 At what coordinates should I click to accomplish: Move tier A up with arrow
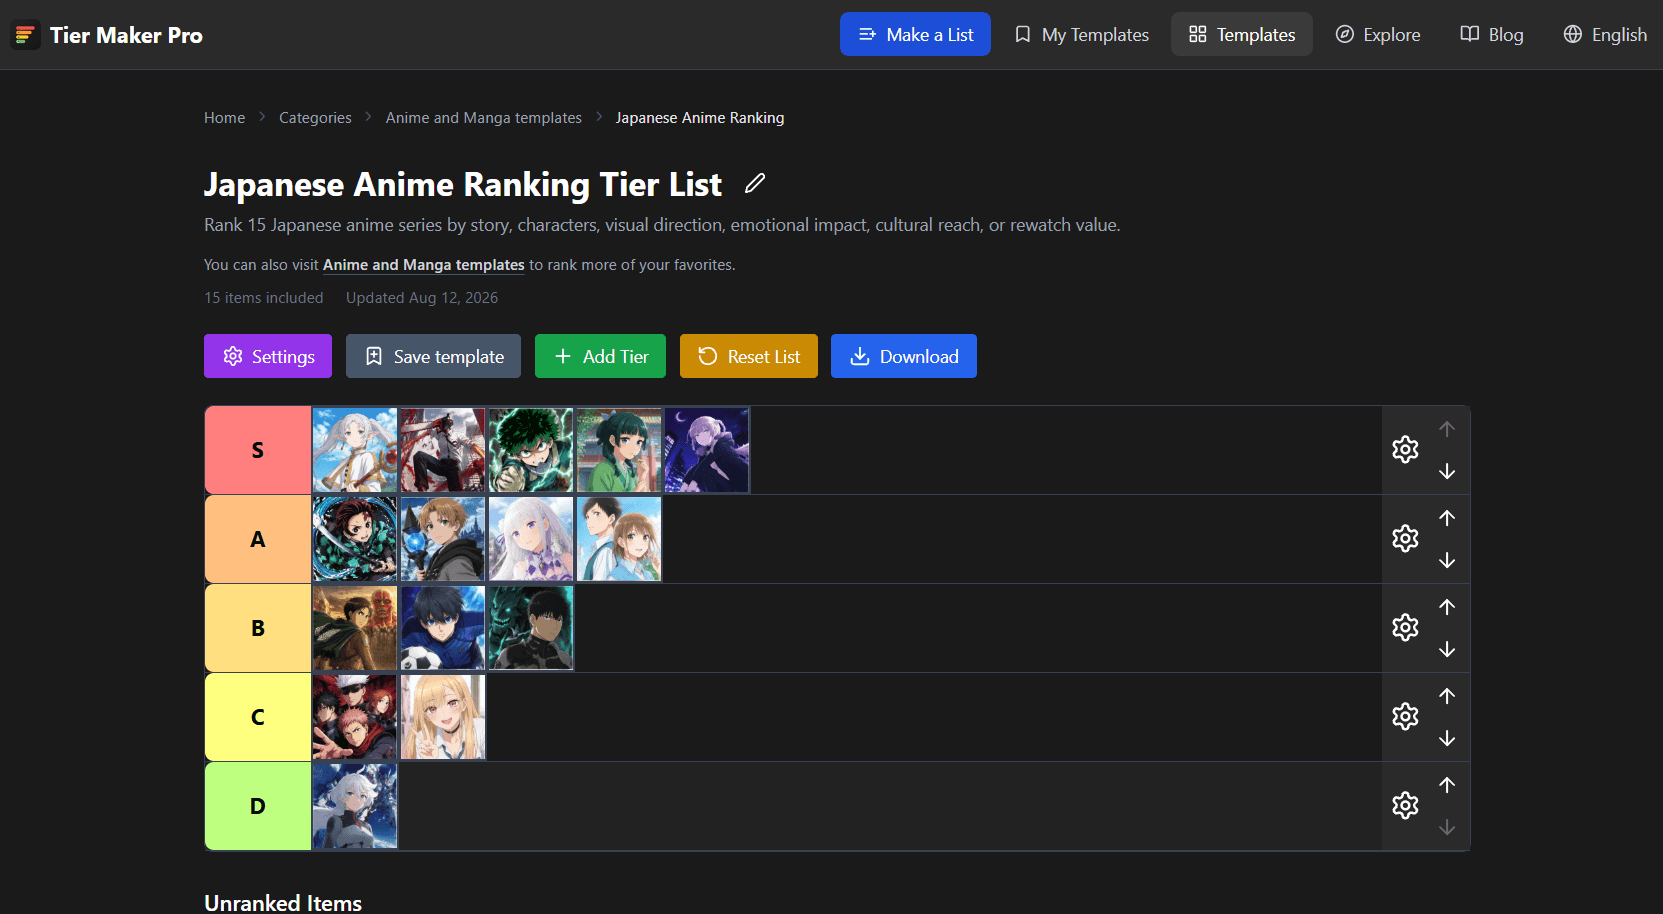(x=1447, y=518)
